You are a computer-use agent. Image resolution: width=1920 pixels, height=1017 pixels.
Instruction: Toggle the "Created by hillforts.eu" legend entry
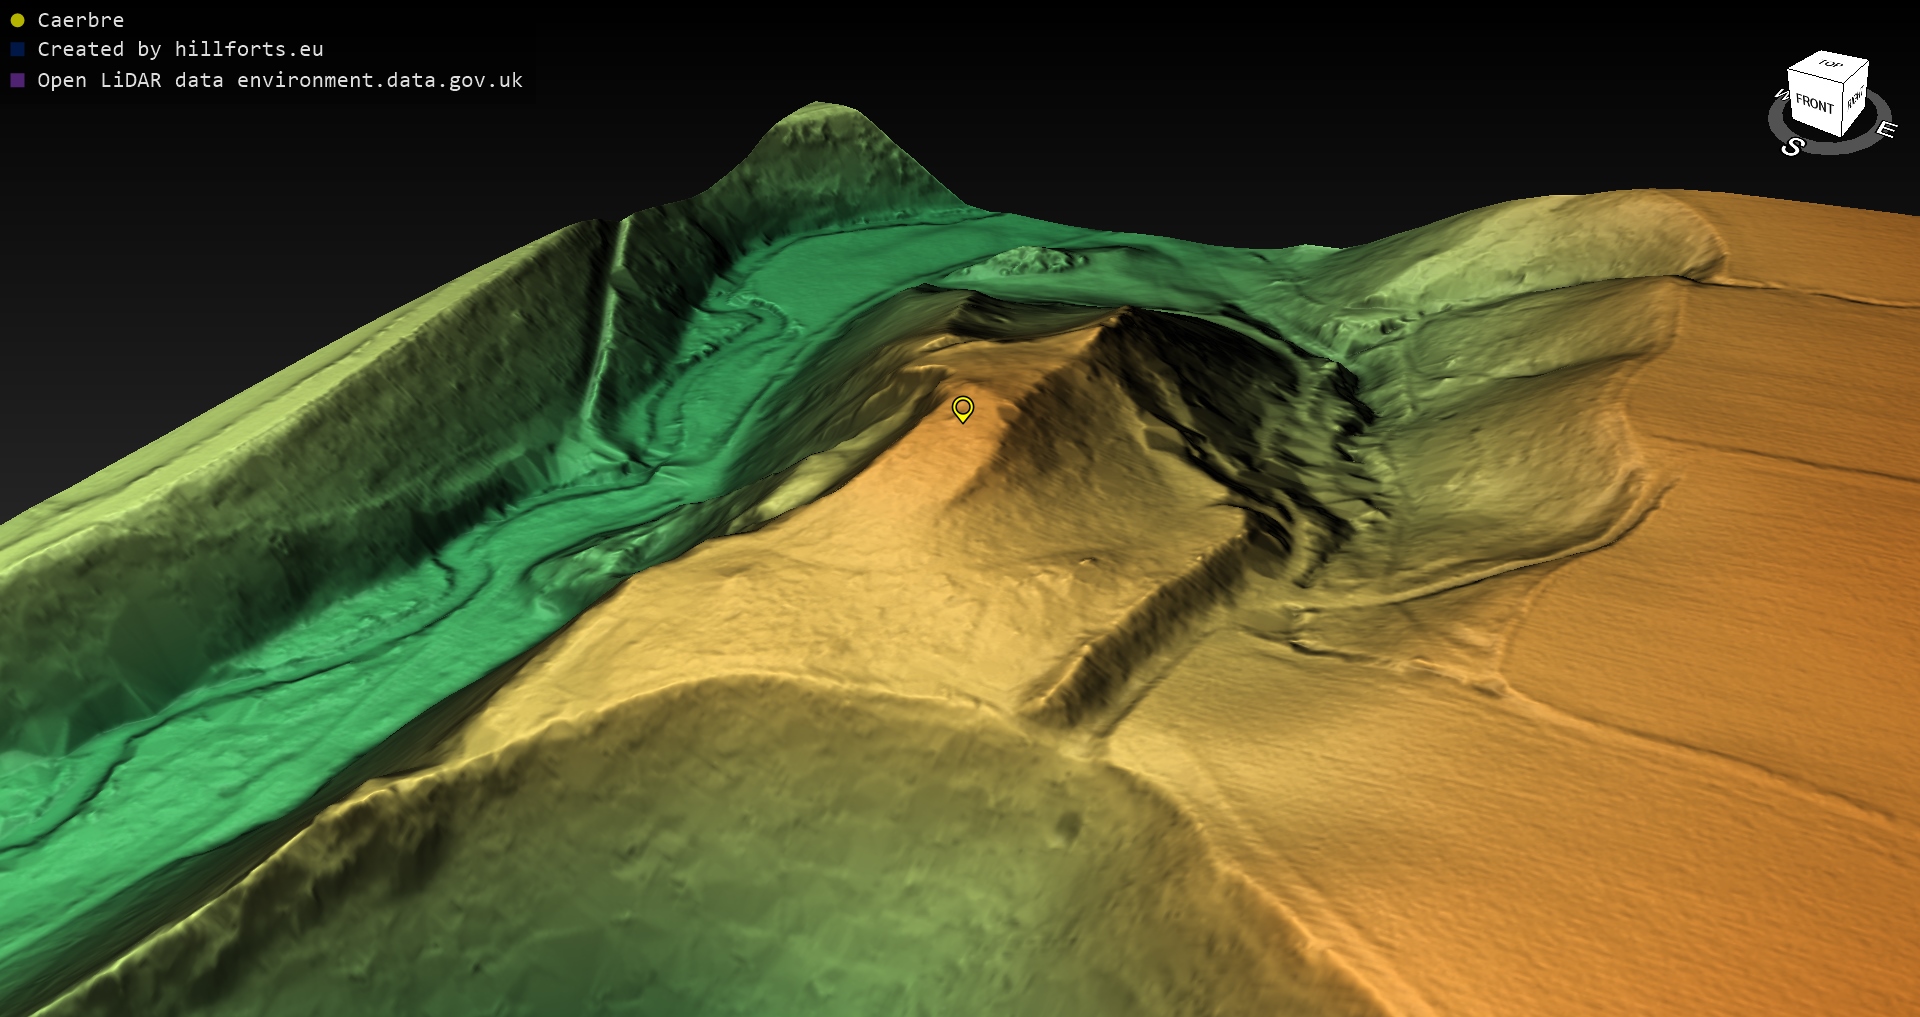(180, 49)
